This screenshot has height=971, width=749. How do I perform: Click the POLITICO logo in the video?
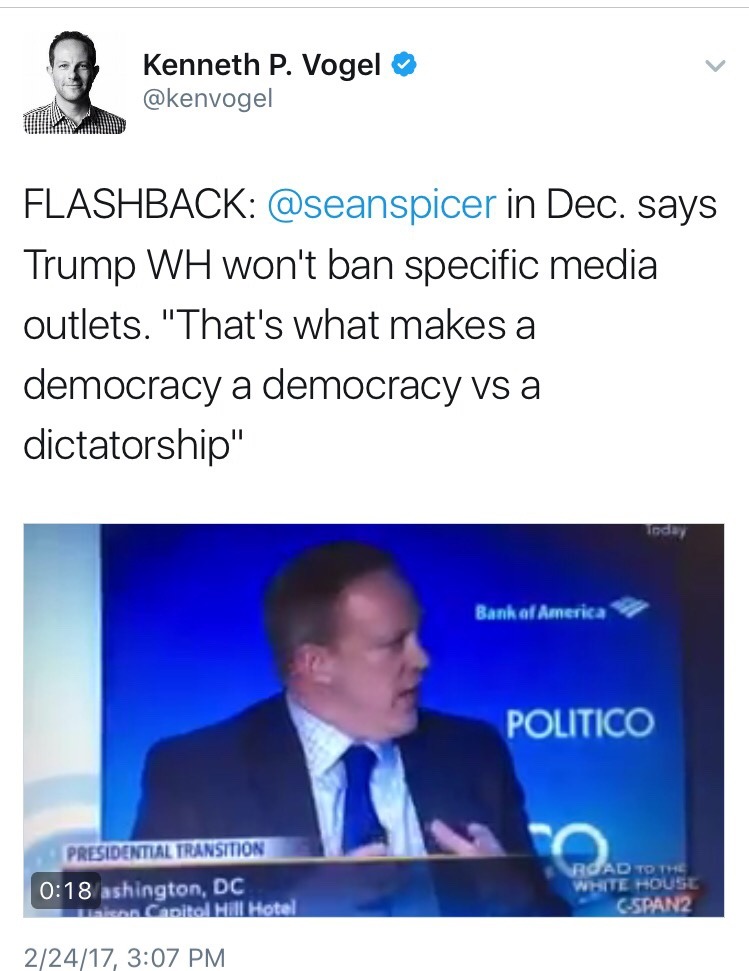[580, 723]
